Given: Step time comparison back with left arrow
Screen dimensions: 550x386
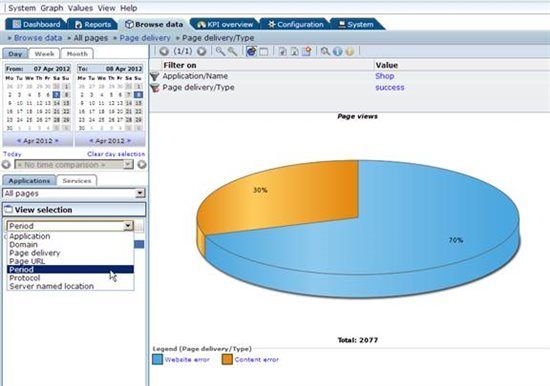Looking at the screenshot, I should click(x=6, y=164).
